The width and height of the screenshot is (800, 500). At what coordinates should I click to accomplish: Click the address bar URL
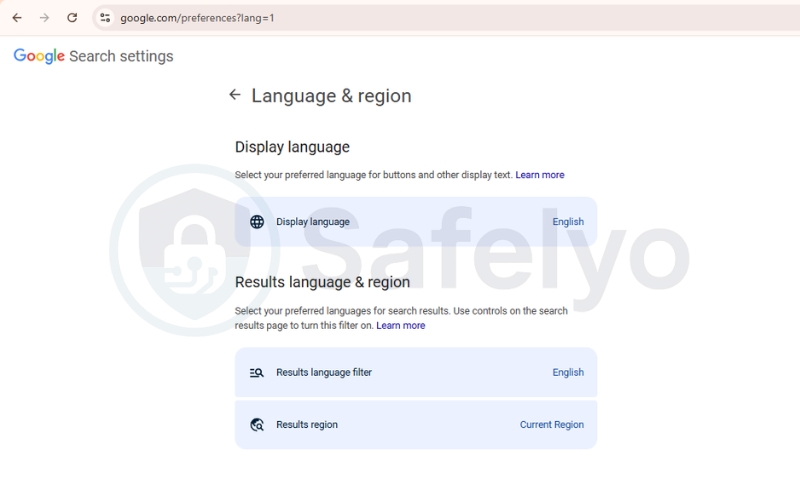(197, 18)
